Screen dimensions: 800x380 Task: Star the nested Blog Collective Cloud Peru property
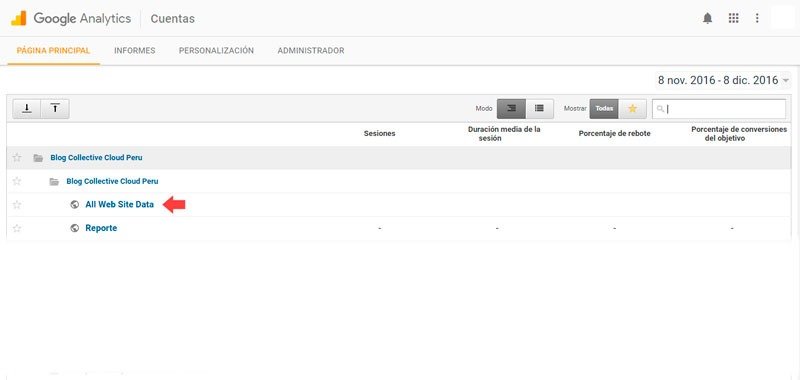(x=17, y=181)
